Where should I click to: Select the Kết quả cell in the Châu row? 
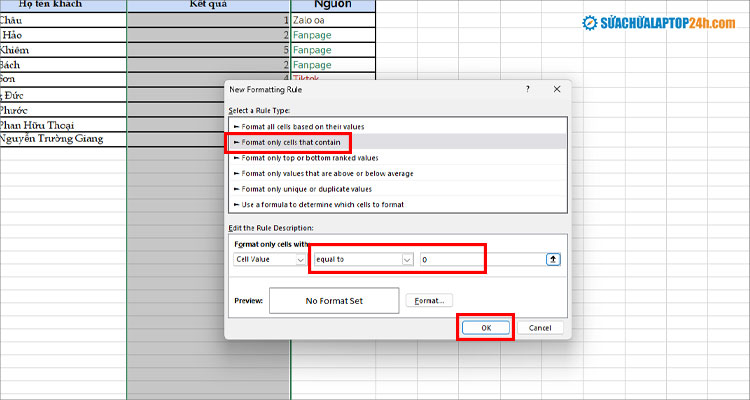[209, 20]
